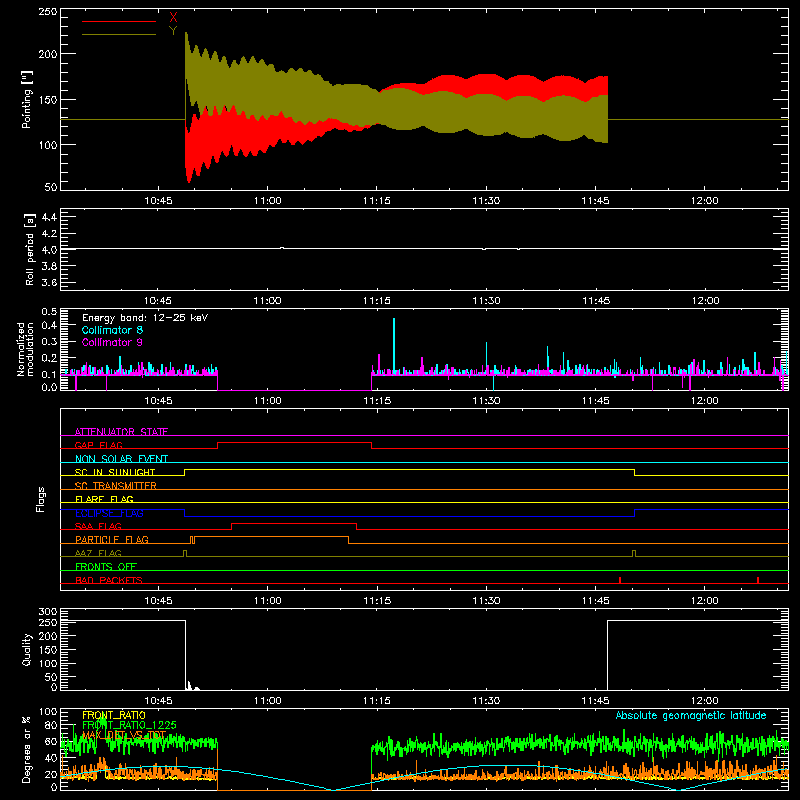Click the BAD_PACKETS spike after 12:00
The height and width of the screenshot is (800, 800).
pyautogui.click(x=758, y=580)
